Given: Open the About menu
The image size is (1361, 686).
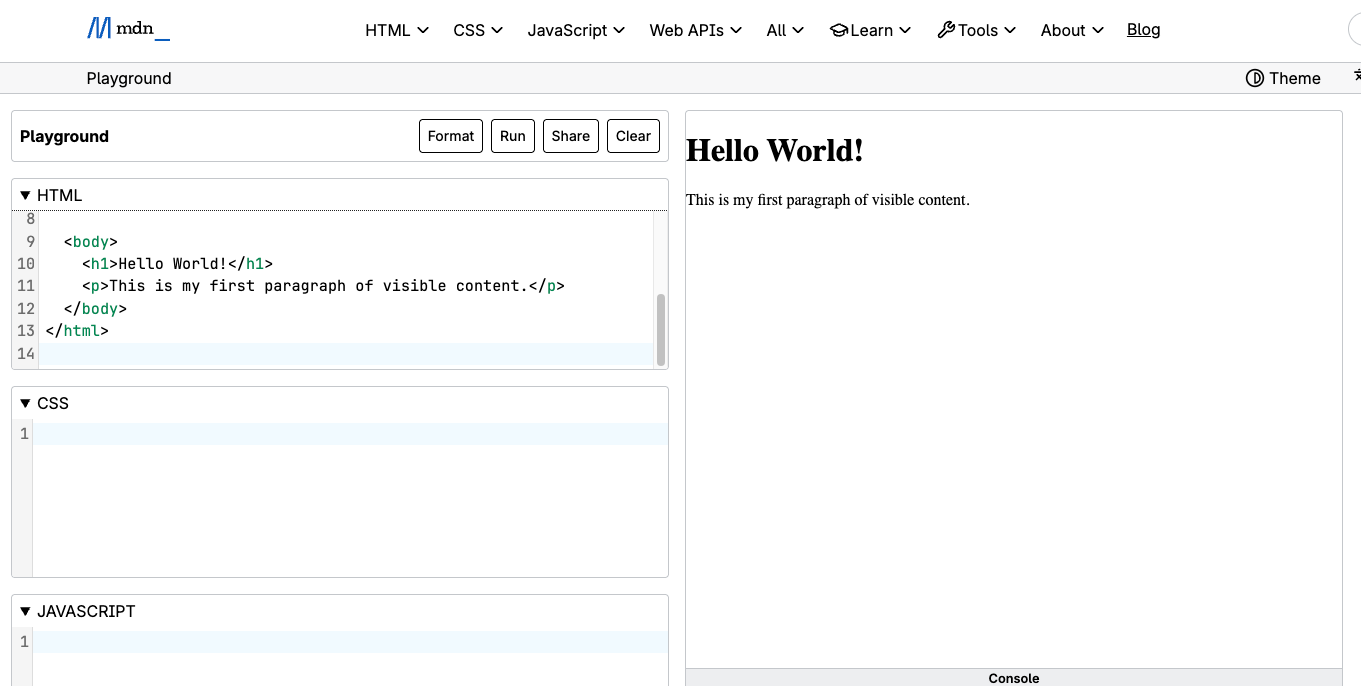Looking at the screenshot, I should pos(1072,30).
